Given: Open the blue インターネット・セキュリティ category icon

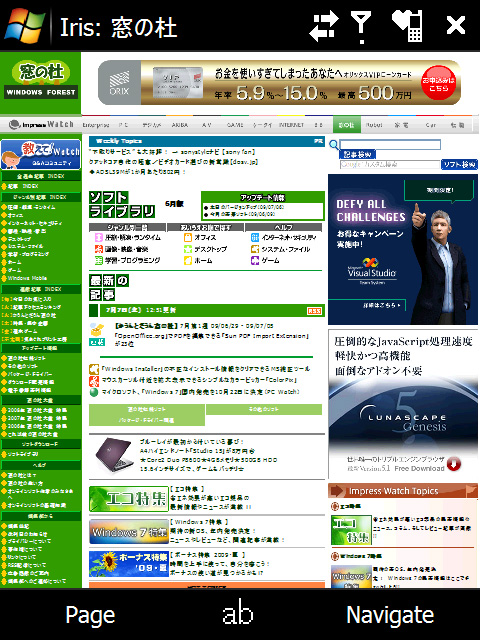Looking at the screenshot, I should [255, 238].
